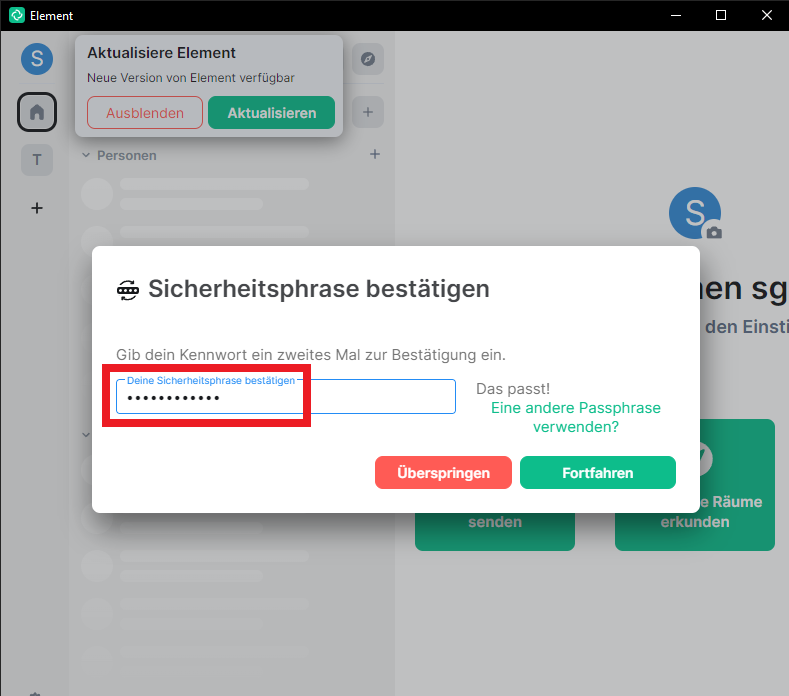Click the large profile avatar on the home page

692,212
